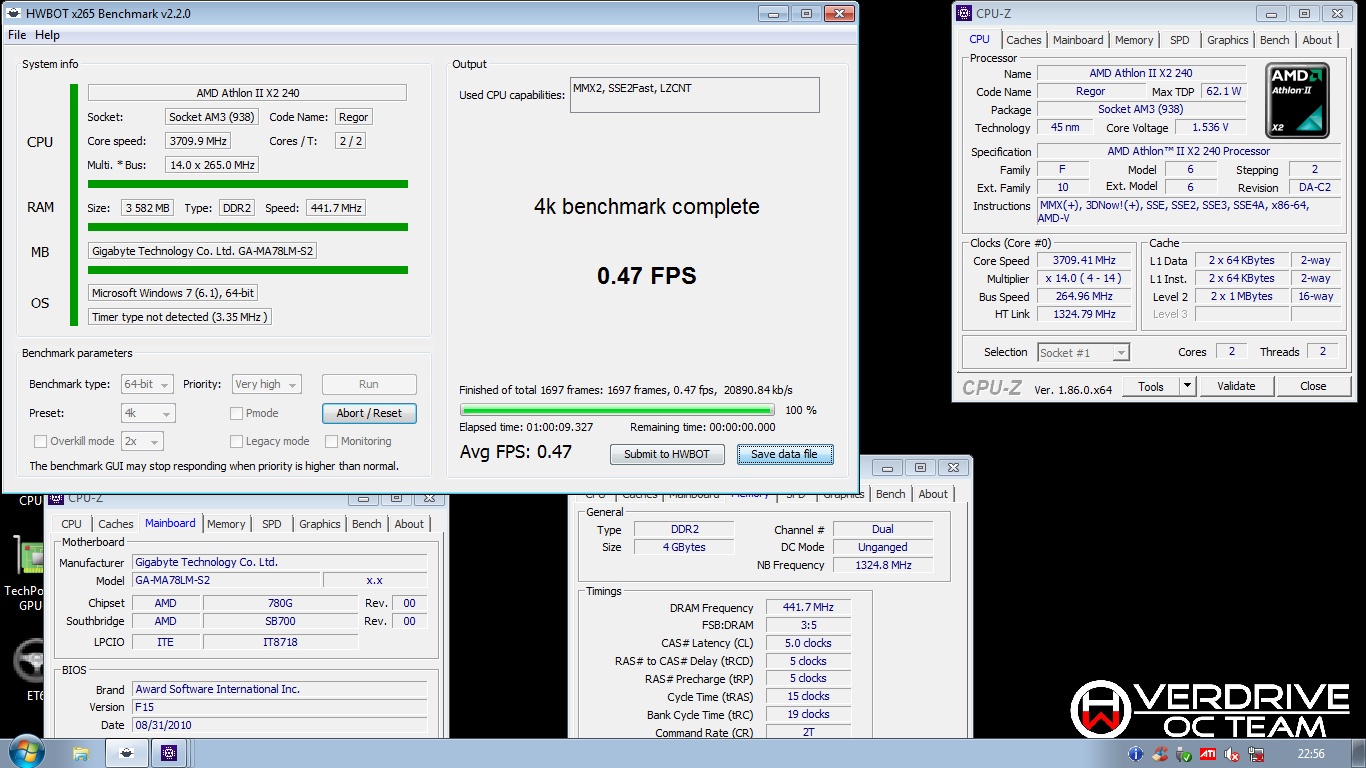The image size is (1366, 768).
Task: Switch to the Caches tab in CPU-Z CPU window
Action: pyautogui.click(x=1024, y=40)
